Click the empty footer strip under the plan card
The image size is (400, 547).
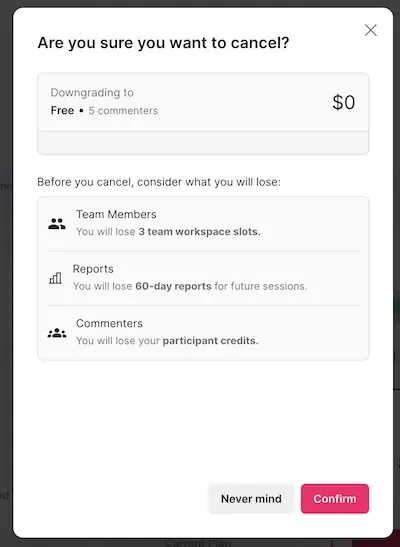click(x=203, y=143)
